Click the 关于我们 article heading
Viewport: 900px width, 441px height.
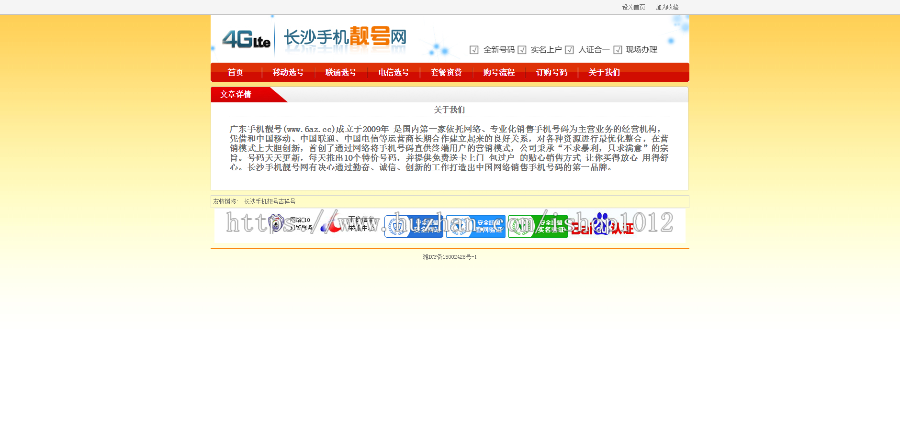449,109
